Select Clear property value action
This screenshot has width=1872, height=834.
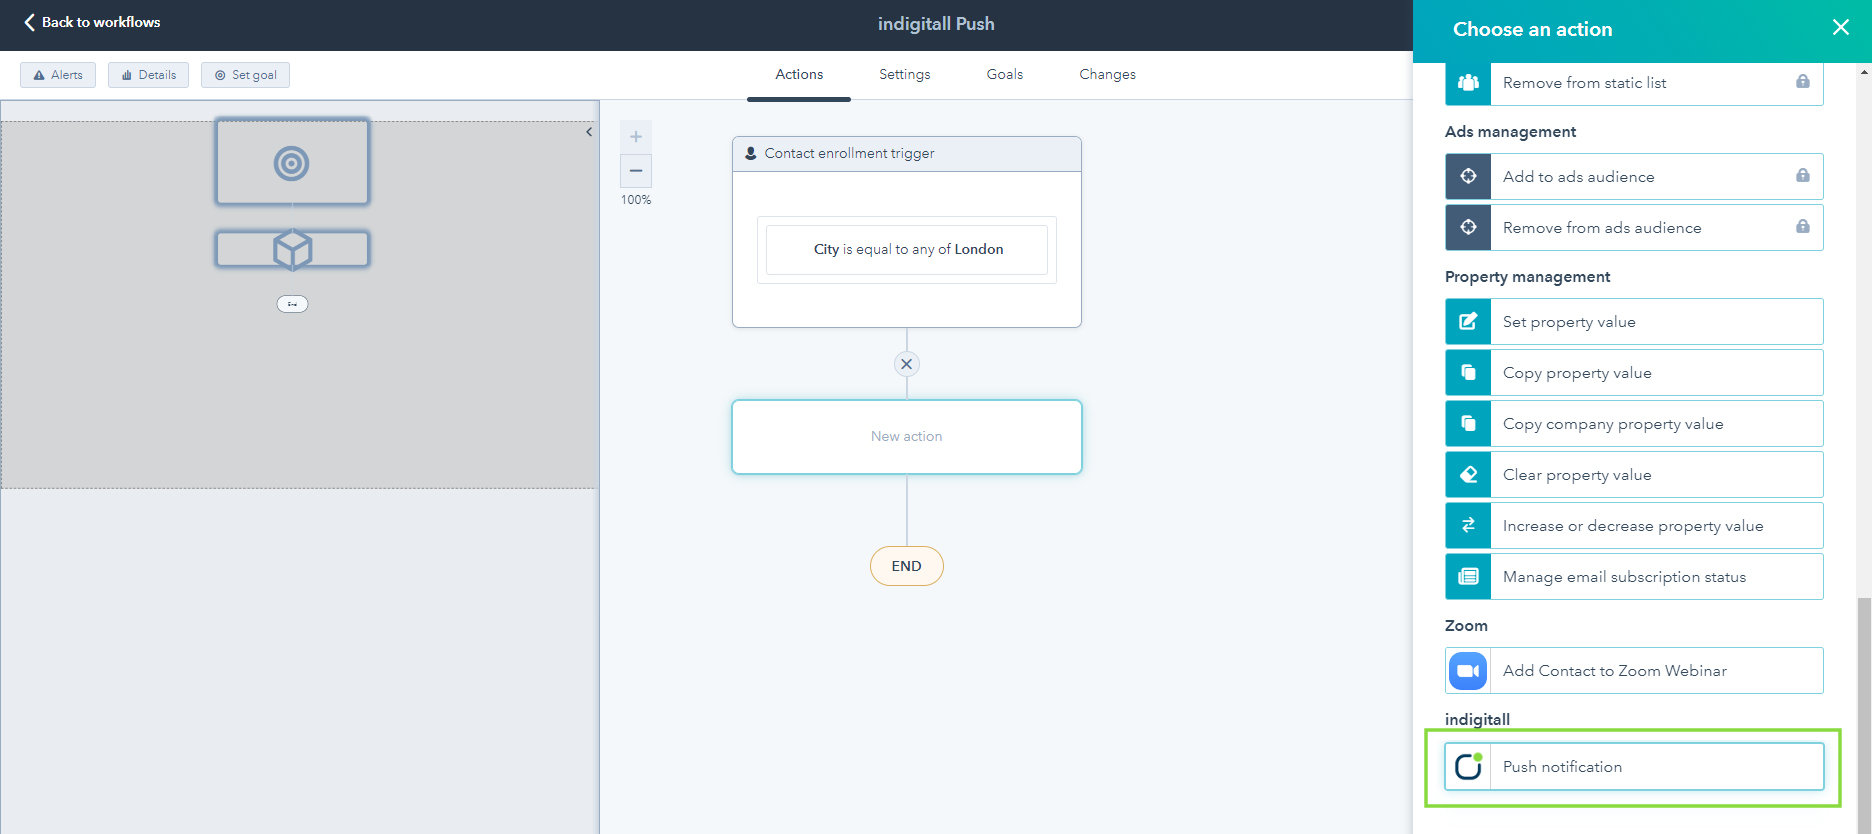1634,475
